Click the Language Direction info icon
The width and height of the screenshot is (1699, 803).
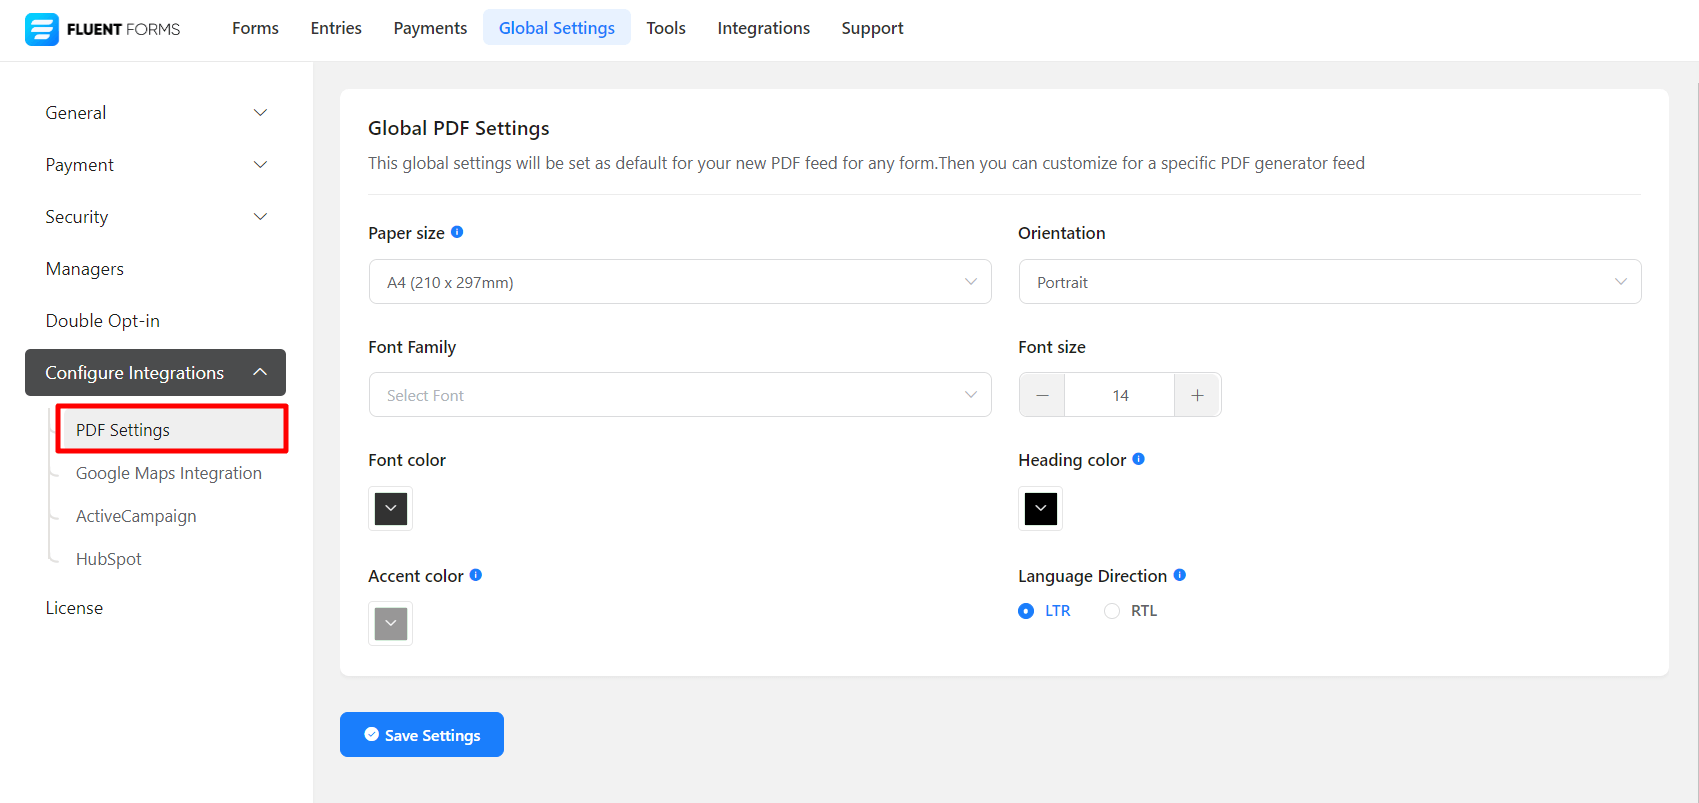[x=1180, y=575]
